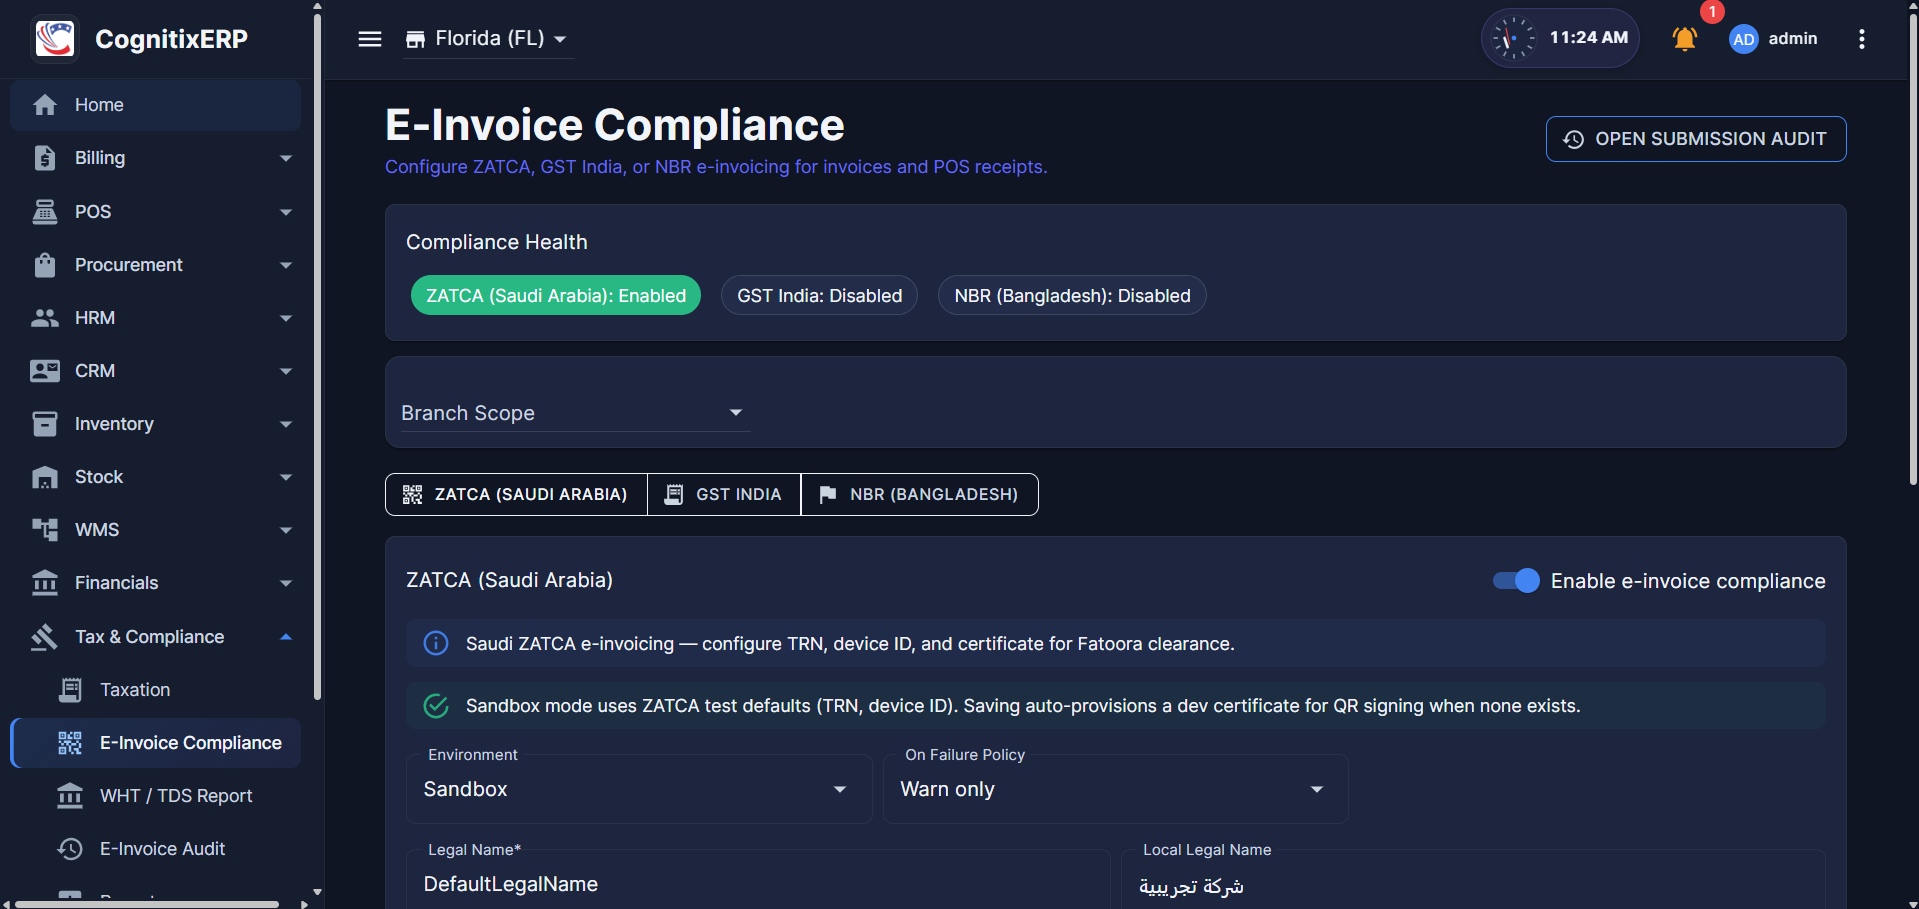1919x909 pixels.
Task: Expand the Financials menu arrow
Action: (286, 583)
